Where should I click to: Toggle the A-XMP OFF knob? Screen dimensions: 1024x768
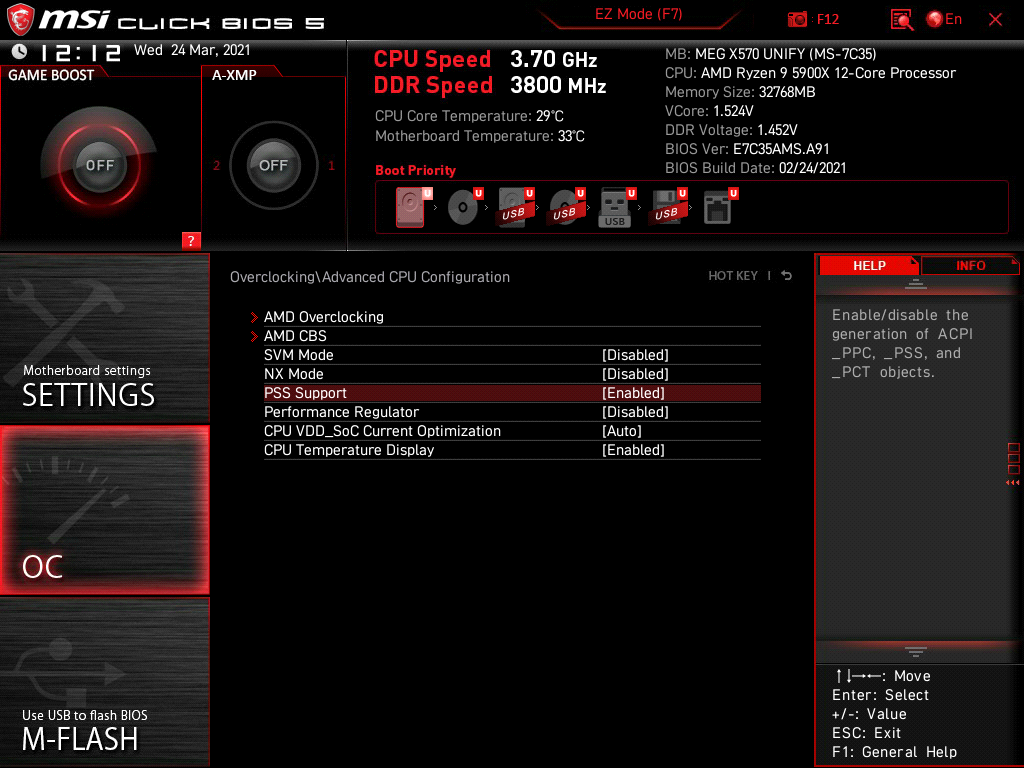[273, 165]
